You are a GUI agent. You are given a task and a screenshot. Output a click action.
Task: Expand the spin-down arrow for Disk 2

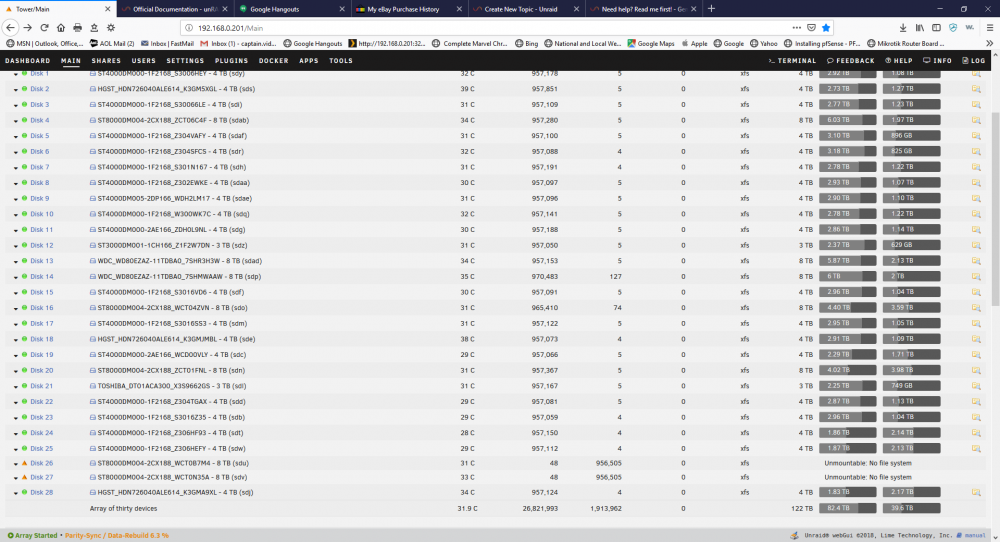tap(16, 90)
